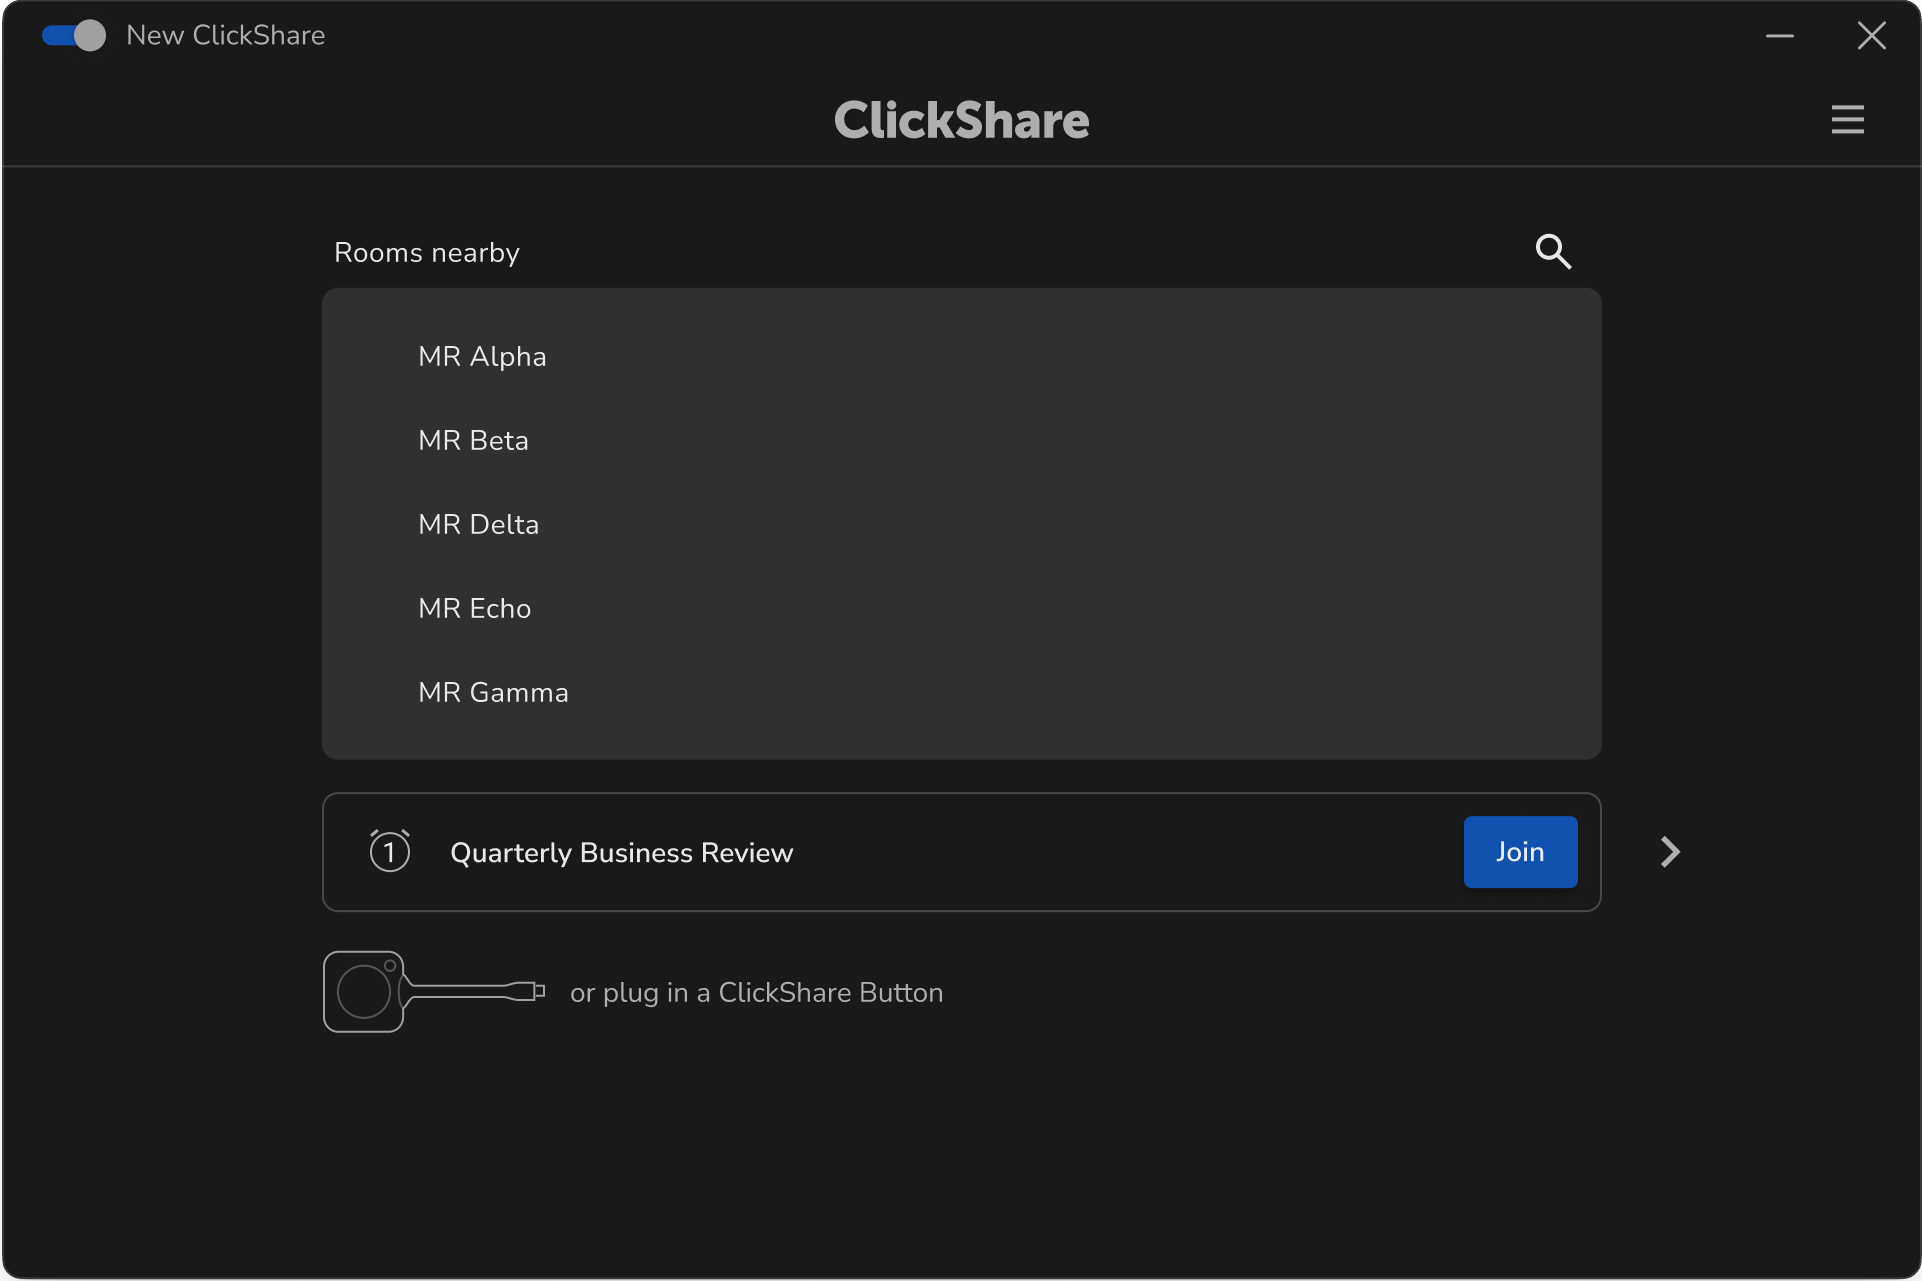1922x1281 pixels.
Task: Close the ClickShare window
Action: coord(1871,36)
